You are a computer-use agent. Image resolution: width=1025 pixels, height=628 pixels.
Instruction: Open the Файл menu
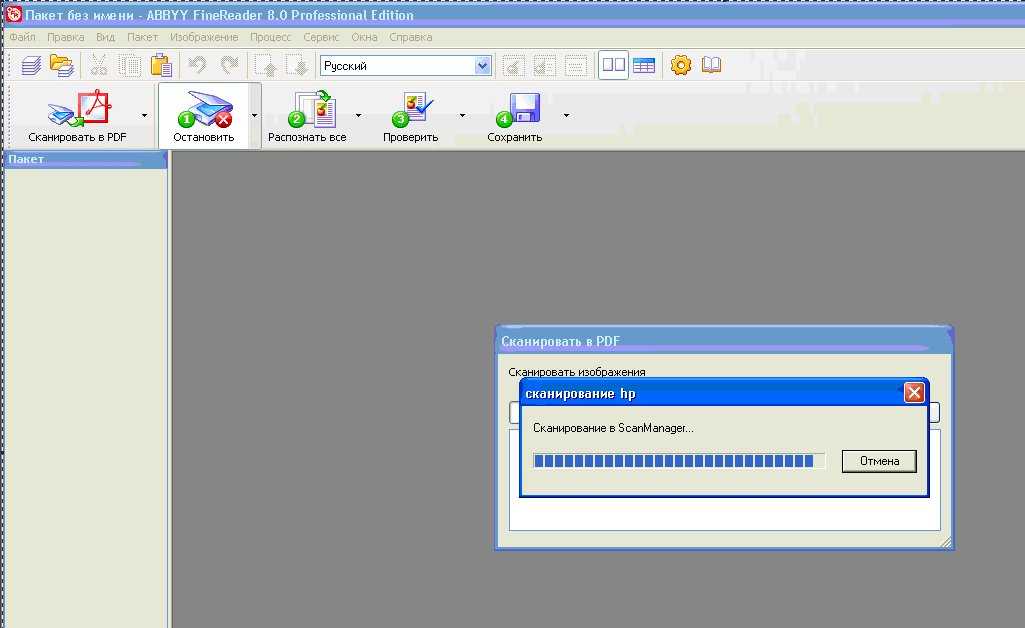pos(22,37)
